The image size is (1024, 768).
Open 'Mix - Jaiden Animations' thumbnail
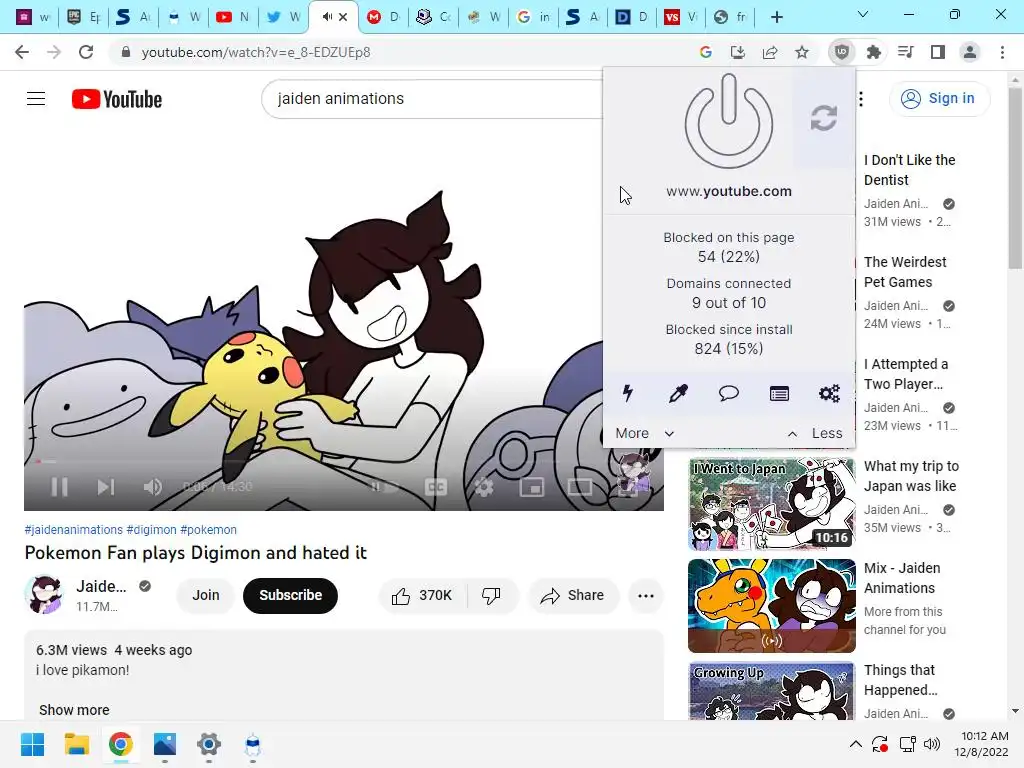tap(771, 605)
